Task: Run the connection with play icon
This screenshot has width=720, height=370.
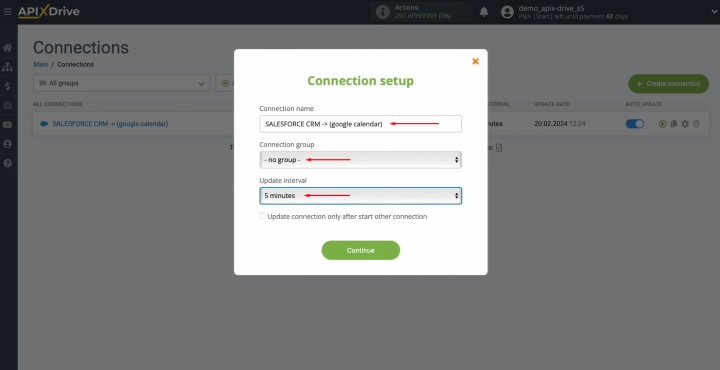Action: pos(662,124)
